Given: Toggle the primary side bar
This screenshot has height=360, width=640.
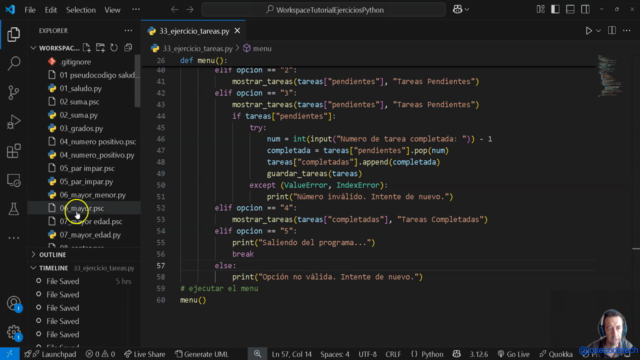Looking at the screenshot, I should [x=555, y=9].
